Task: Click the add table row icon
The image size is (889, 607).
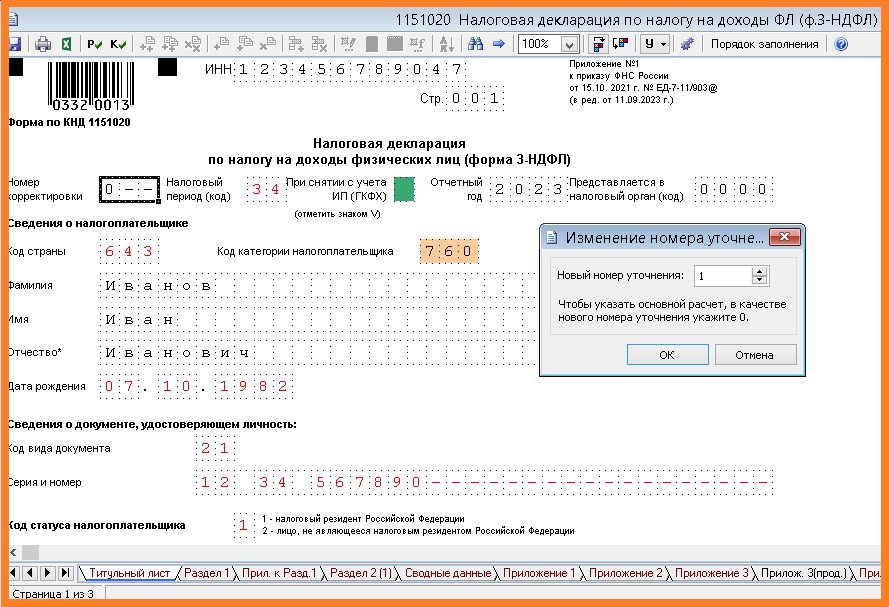Action: 296,44
